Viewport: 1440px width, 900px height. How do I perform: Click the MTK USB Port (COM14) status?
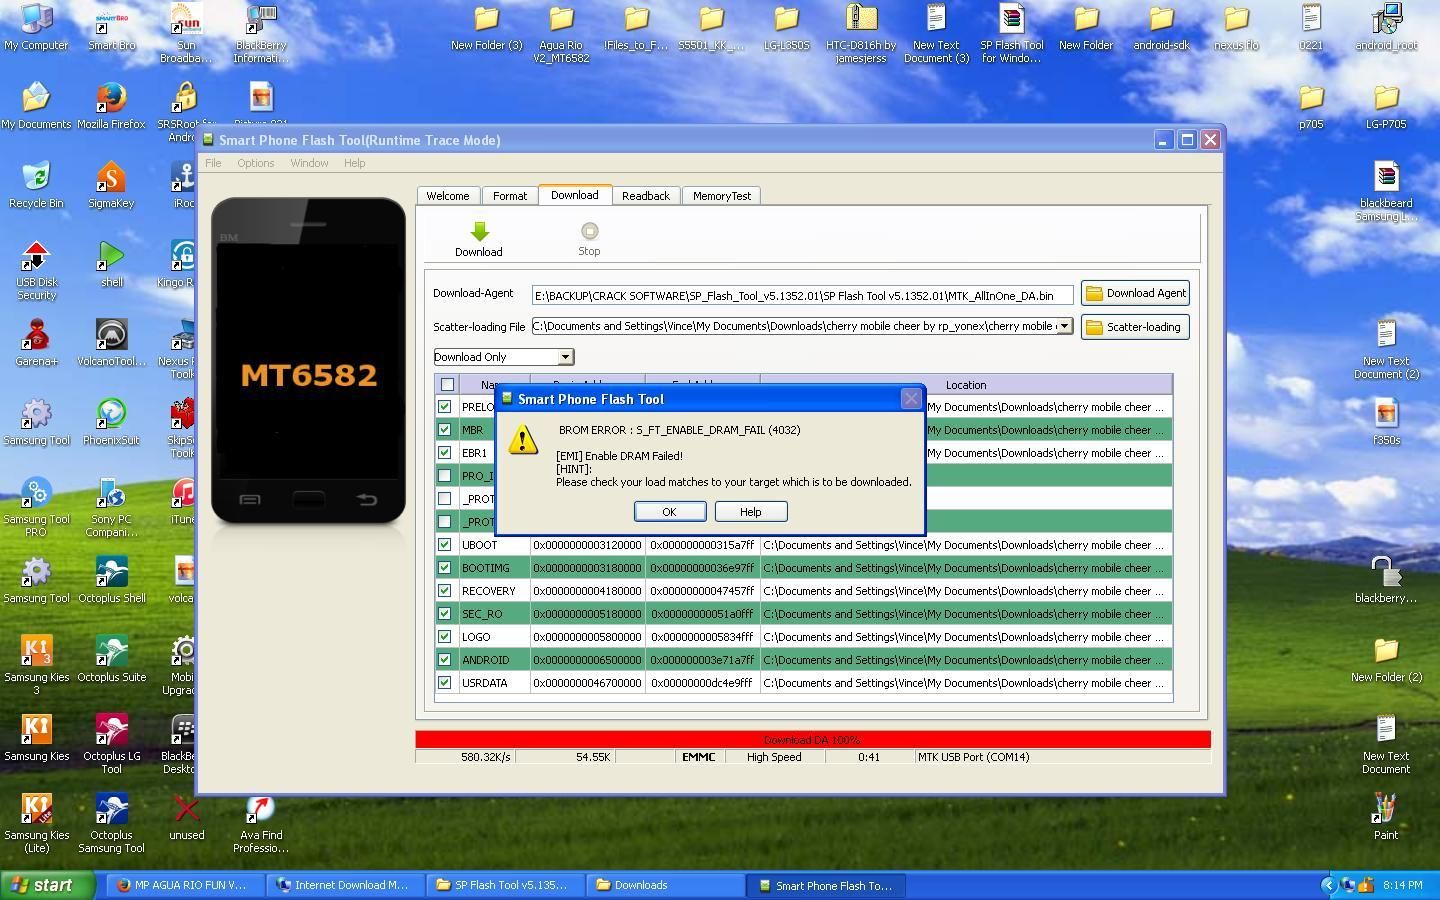point(973,757)
